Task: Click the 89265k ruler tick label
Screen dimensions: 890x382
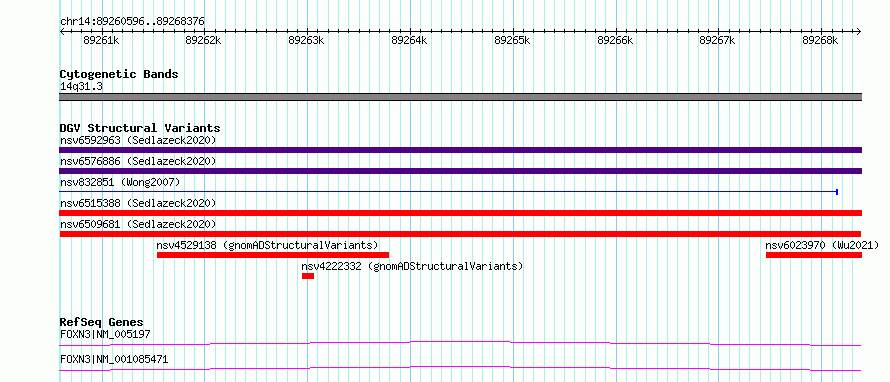Action: coord(513,40)
